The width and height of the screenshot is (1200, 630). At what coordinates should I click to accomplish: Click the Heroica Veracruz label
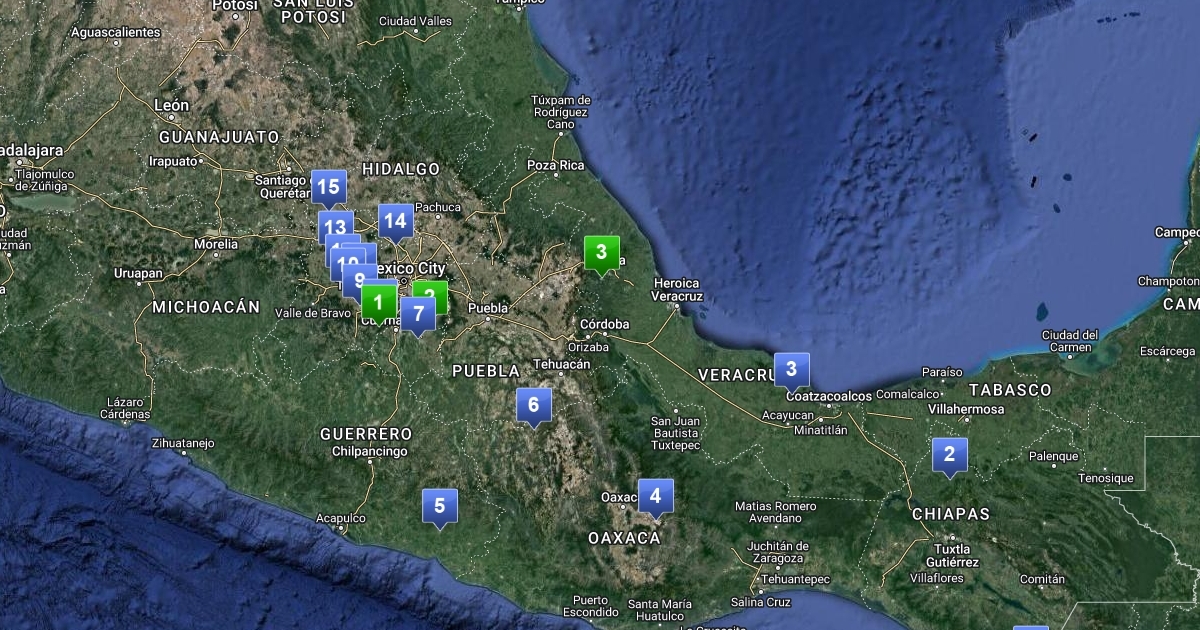pos(677,290)
